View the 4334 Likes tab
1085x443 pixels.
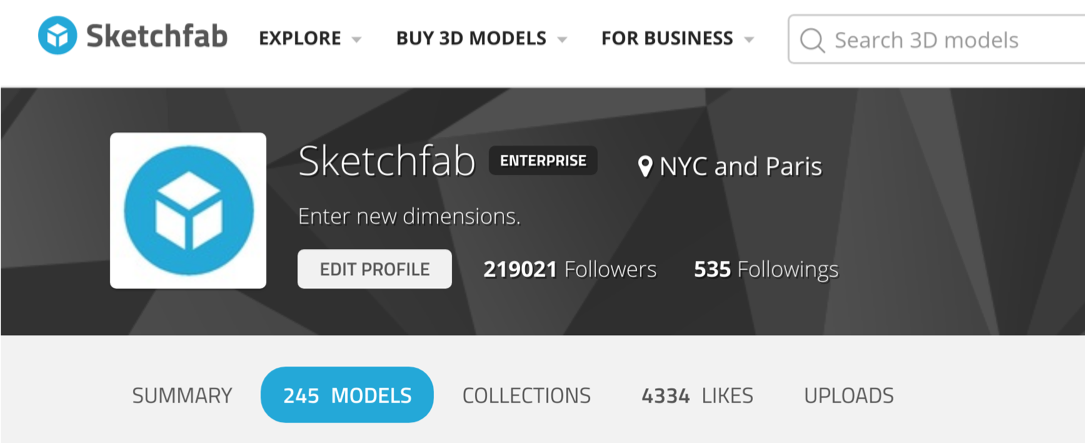[x=697, y=395]
